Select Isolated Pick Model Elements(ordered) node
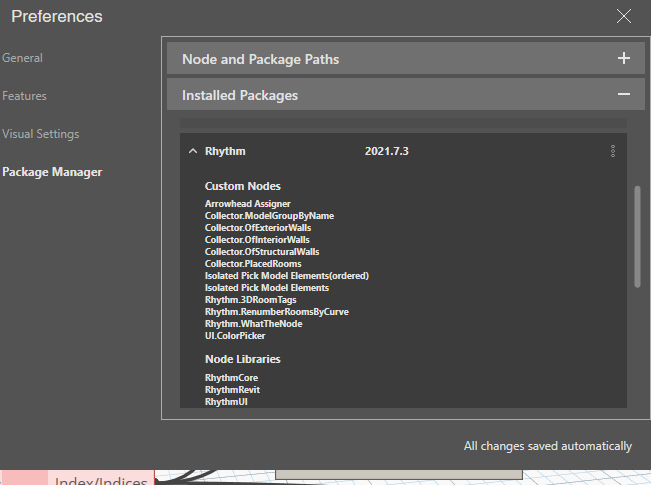 [x=286, y=276]
